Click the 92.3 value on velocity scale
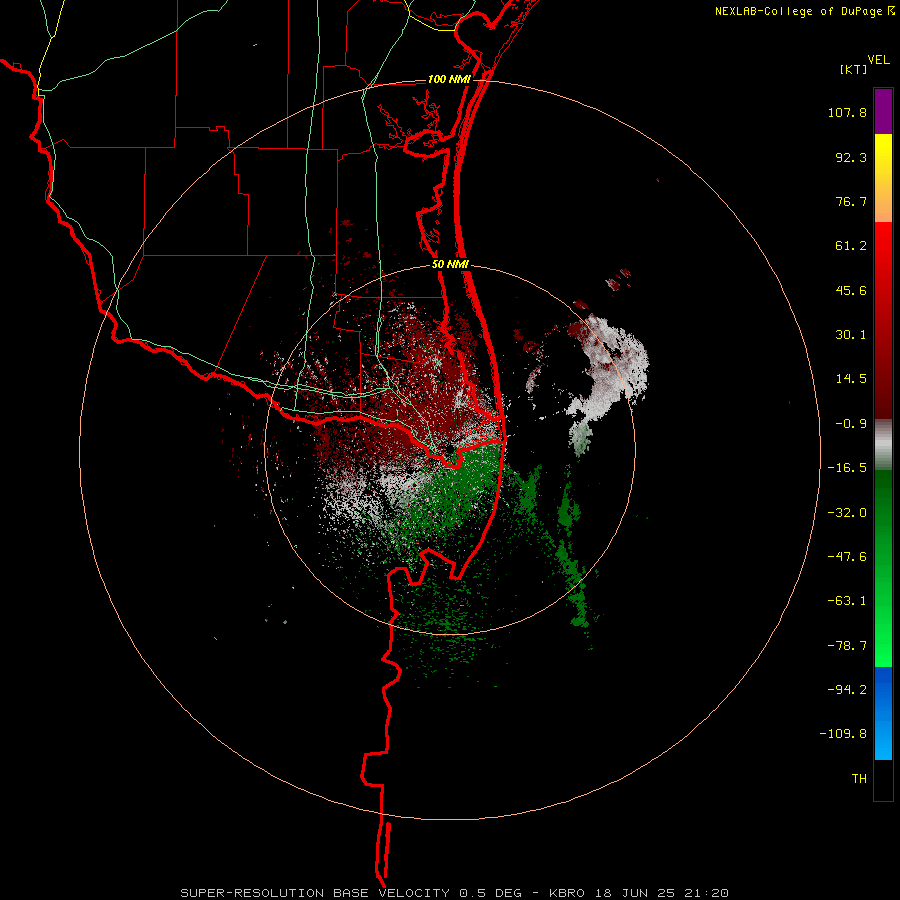Image resolution: width=900 pixels, height=900 pixels. pyautogui.click(x=851, y=157)
